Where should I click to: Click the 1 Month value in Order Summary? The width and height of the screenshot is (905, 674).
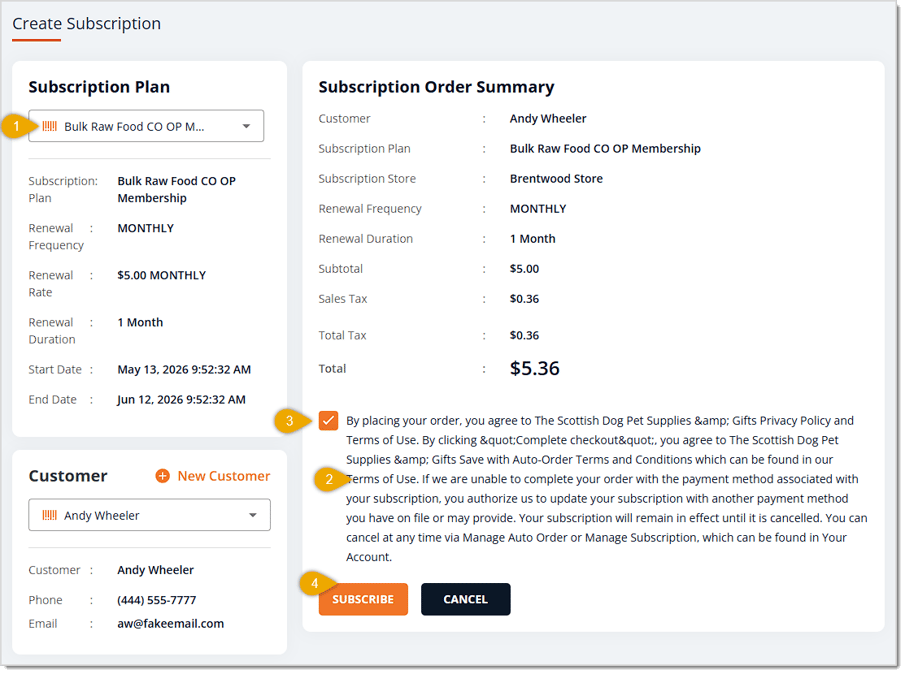click(x=532, y=239)
